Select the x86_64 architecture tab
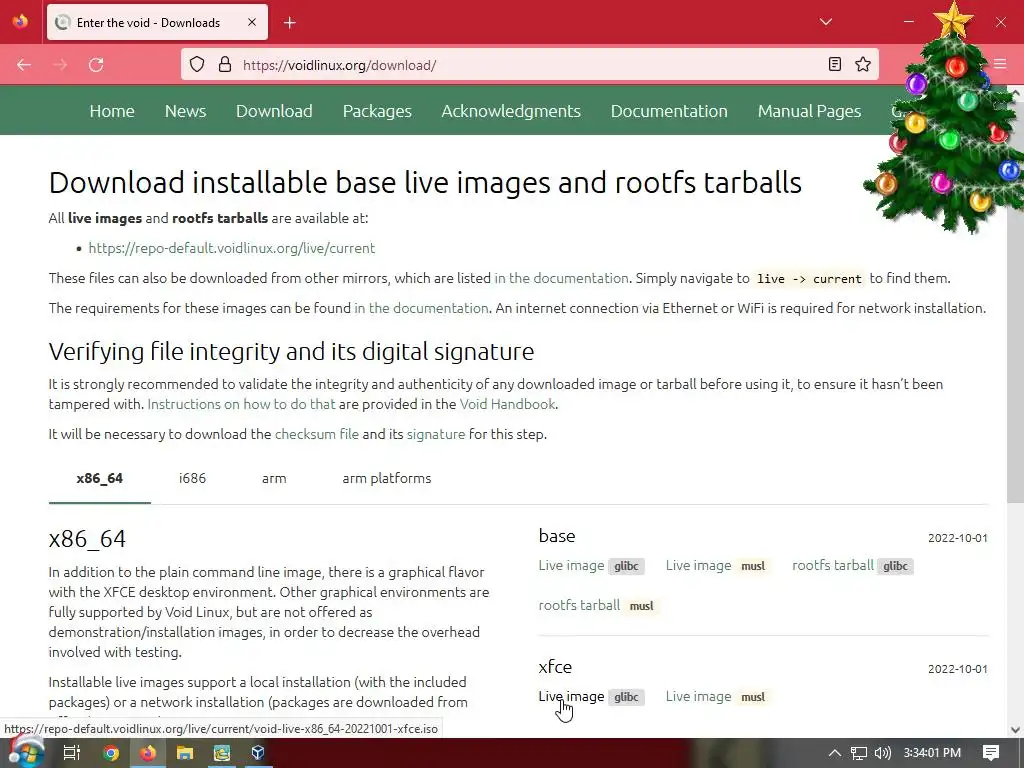Image resolution: width=1024 pixels, height=768 pixels. point(99,478)
